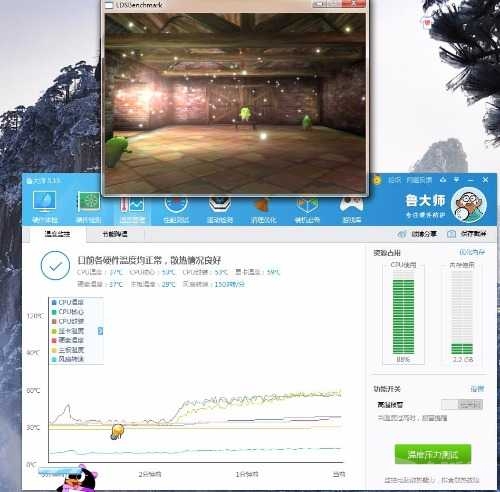The image size is (500, 492).
Task: Open the 硬件体检 hardware checkup icon
Action: coord(44,207)
